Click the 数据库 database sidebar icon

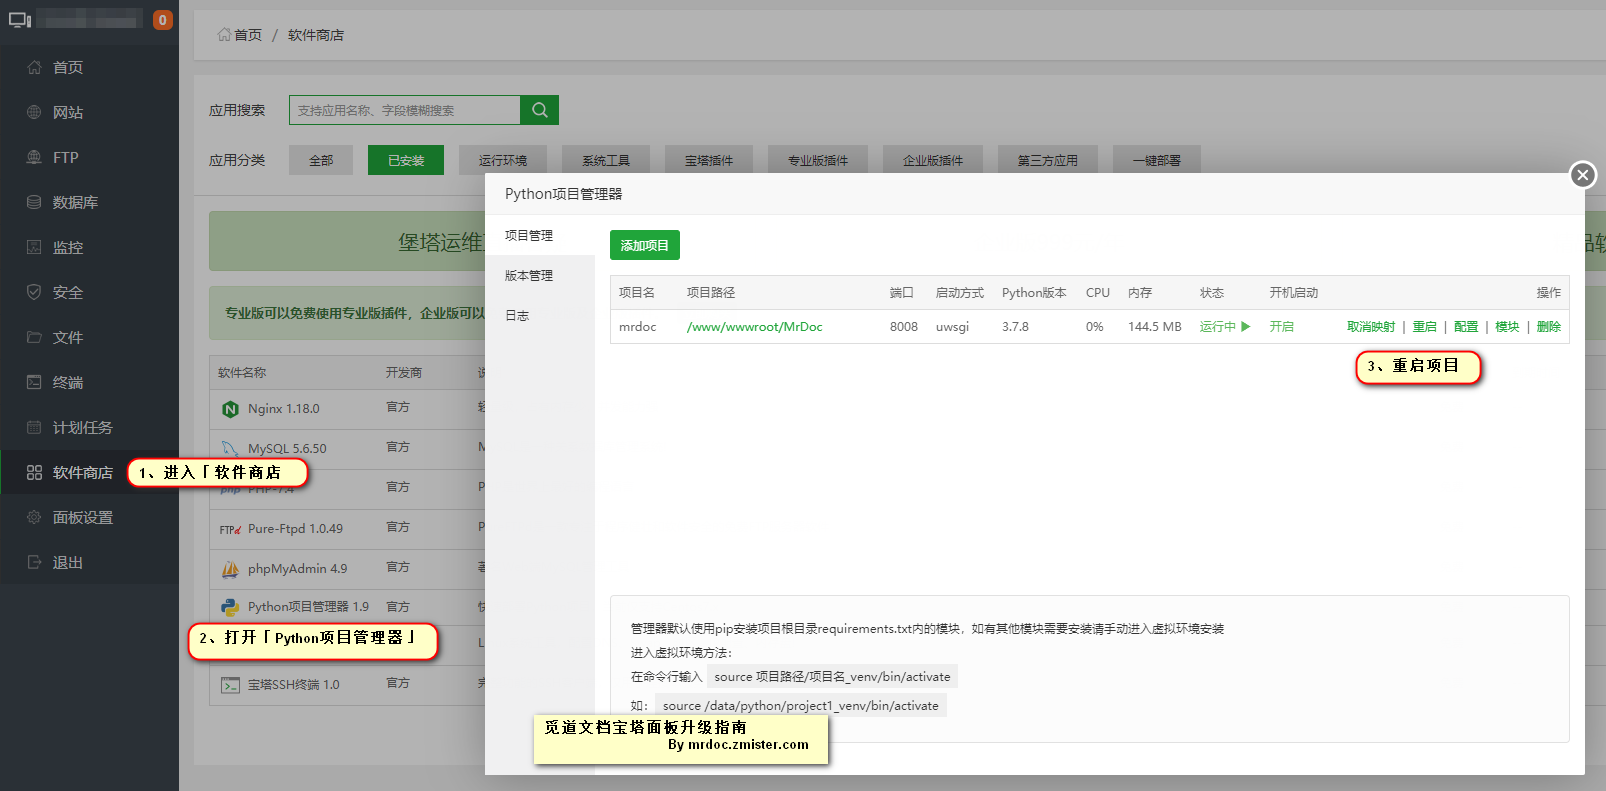[x=34, y=202]
